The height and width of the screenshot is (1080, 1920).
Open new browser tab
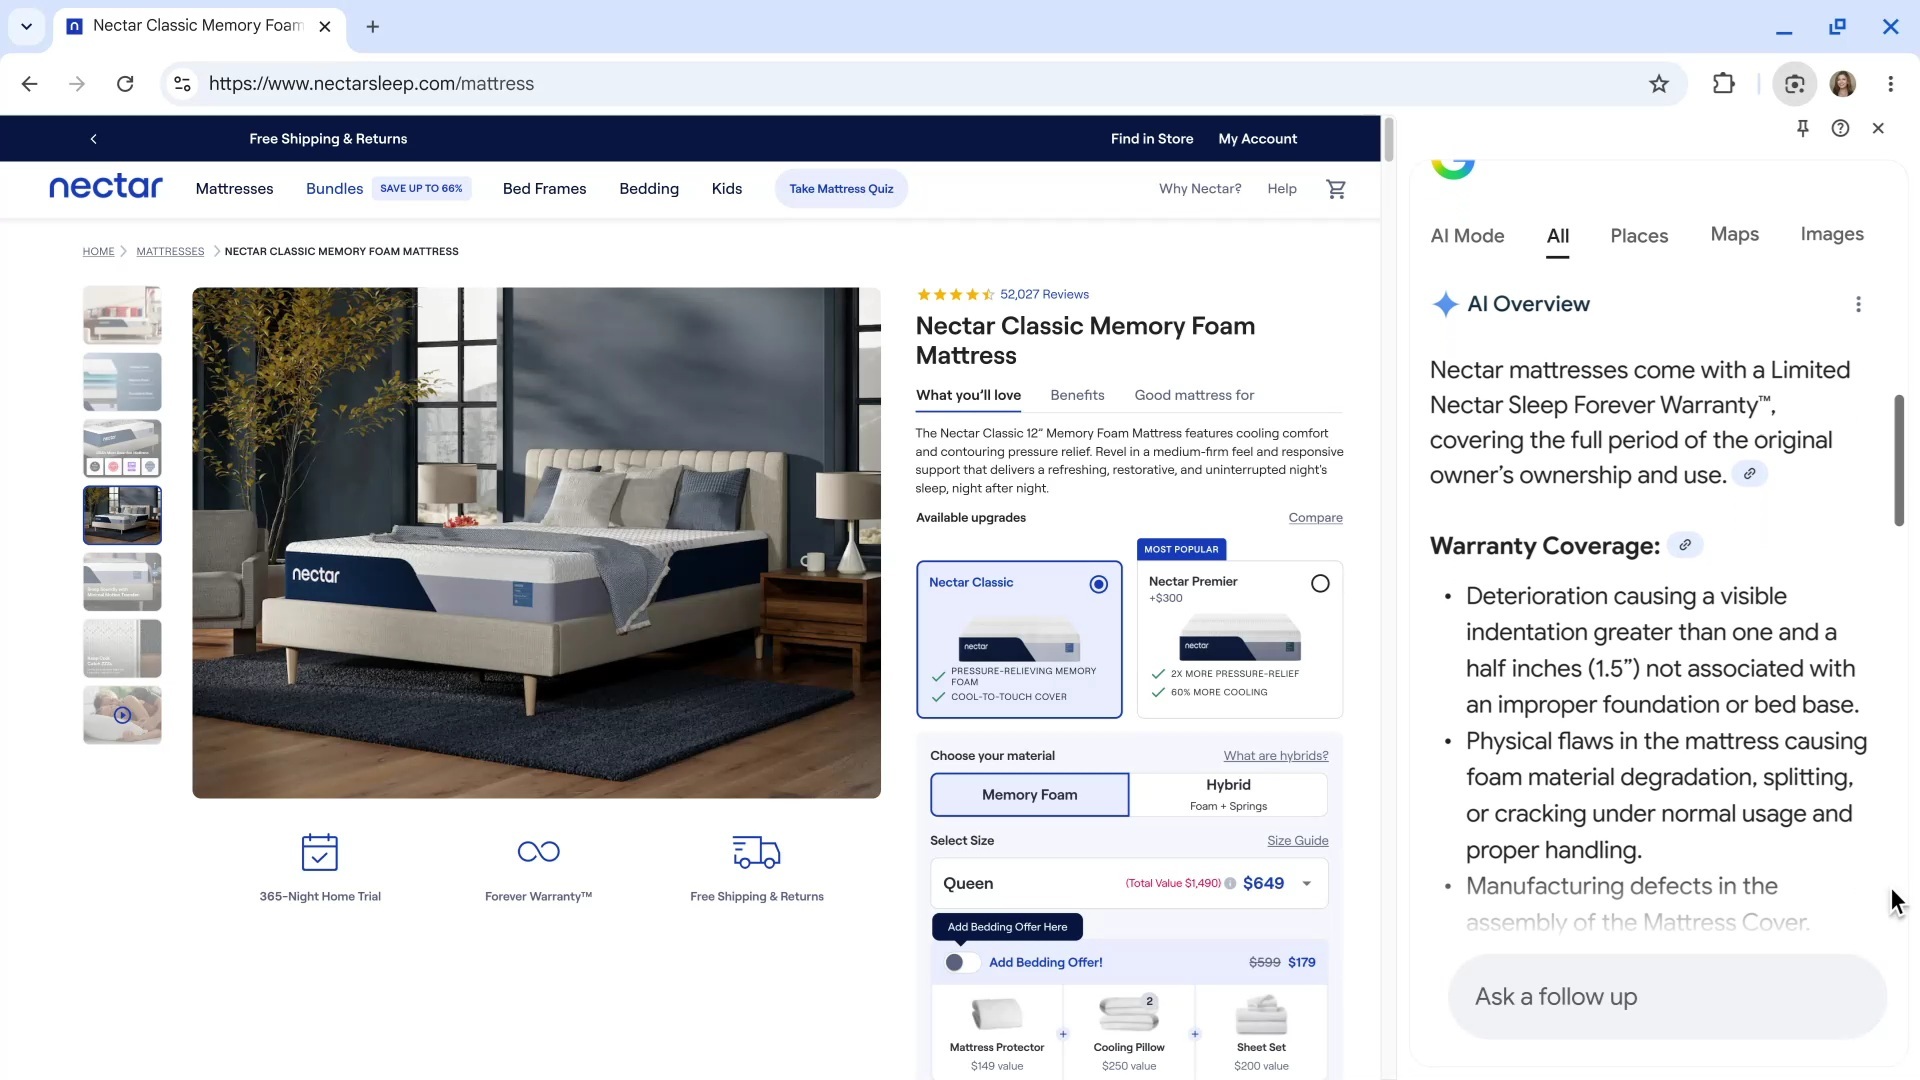tap(372, 27)
